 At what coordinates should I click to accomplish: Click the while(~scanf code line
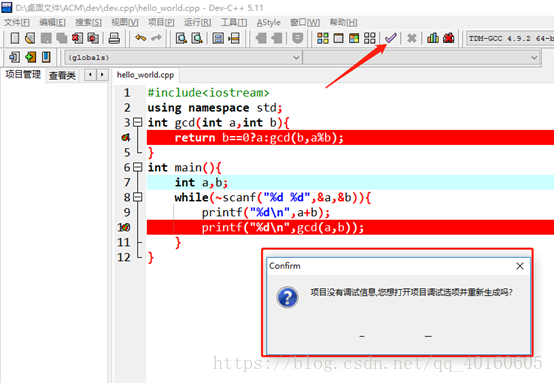coord(273,197)
